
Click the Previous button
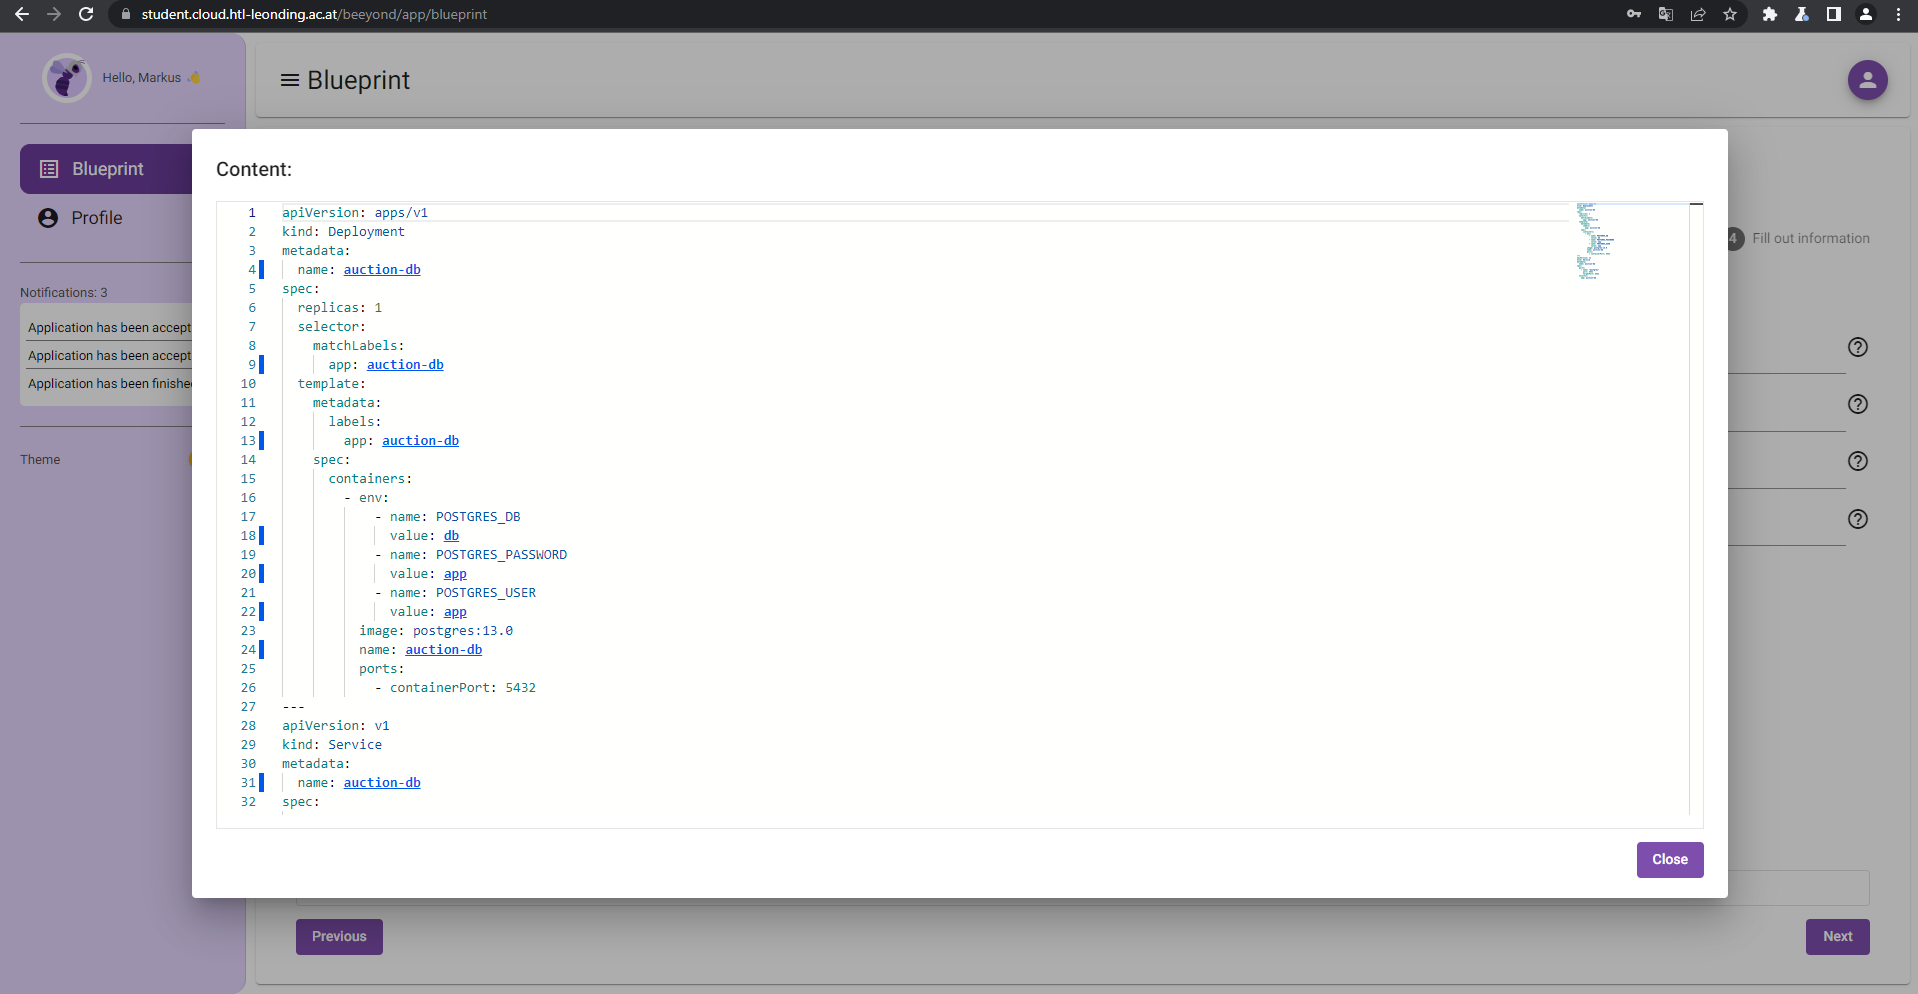(339, 937)
